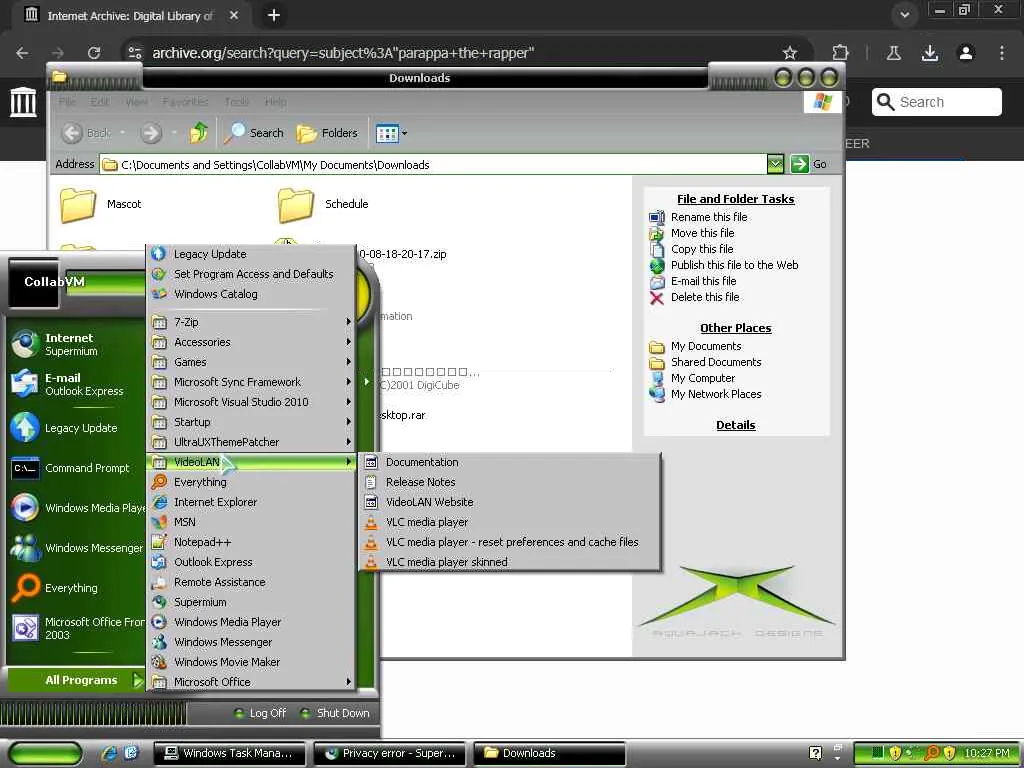Bookmark page with star icon in browser
This screenshot has height=768, width=1024.
click(790, 53)
